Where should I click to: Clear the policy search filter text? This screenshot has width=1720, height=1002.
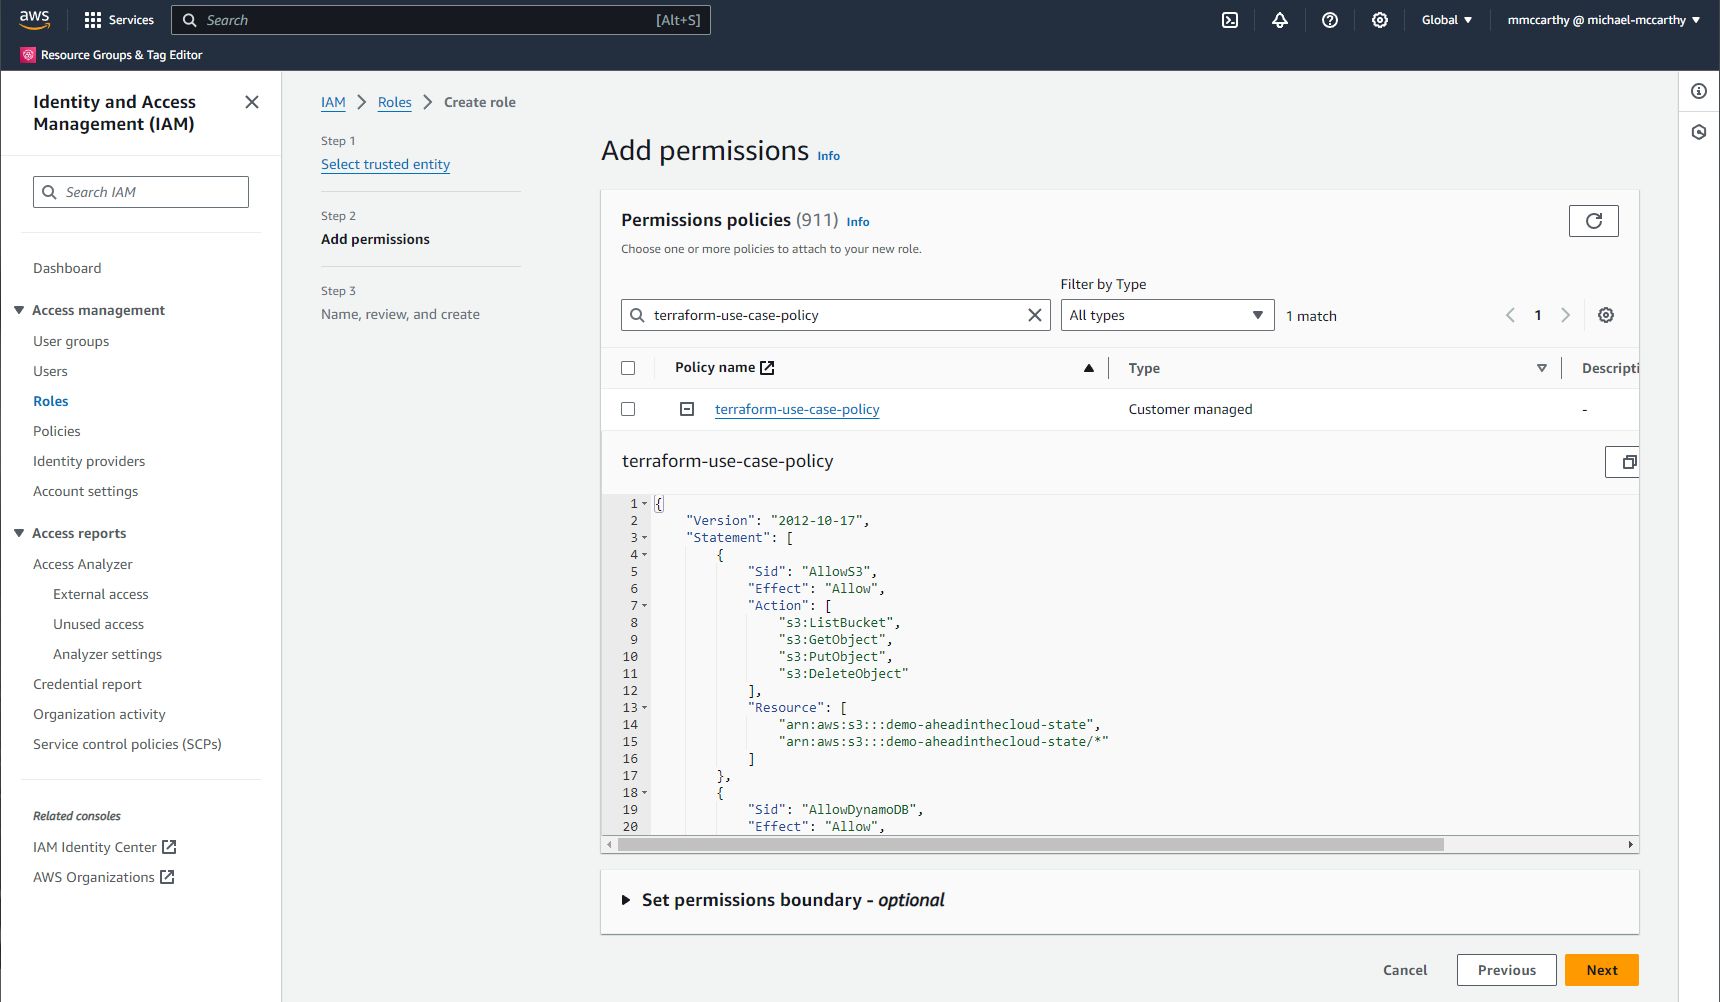pyautogui.click(x=1035, y=315)
